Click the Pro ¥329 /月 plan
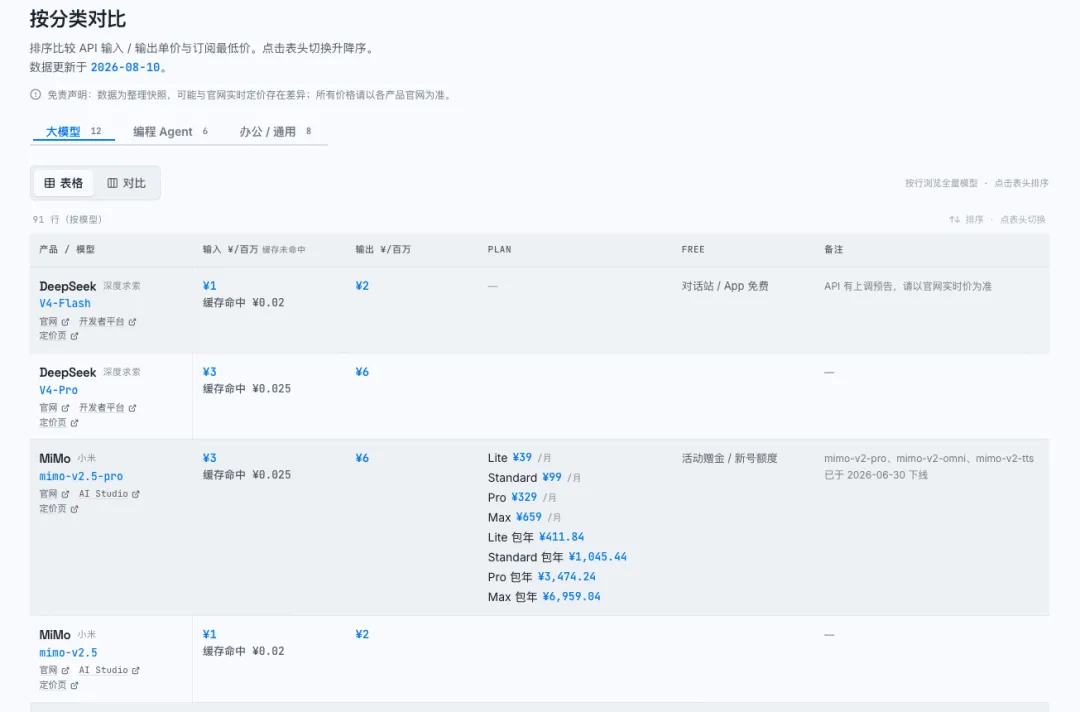The image size is (1080, 712). pos(522,497)
